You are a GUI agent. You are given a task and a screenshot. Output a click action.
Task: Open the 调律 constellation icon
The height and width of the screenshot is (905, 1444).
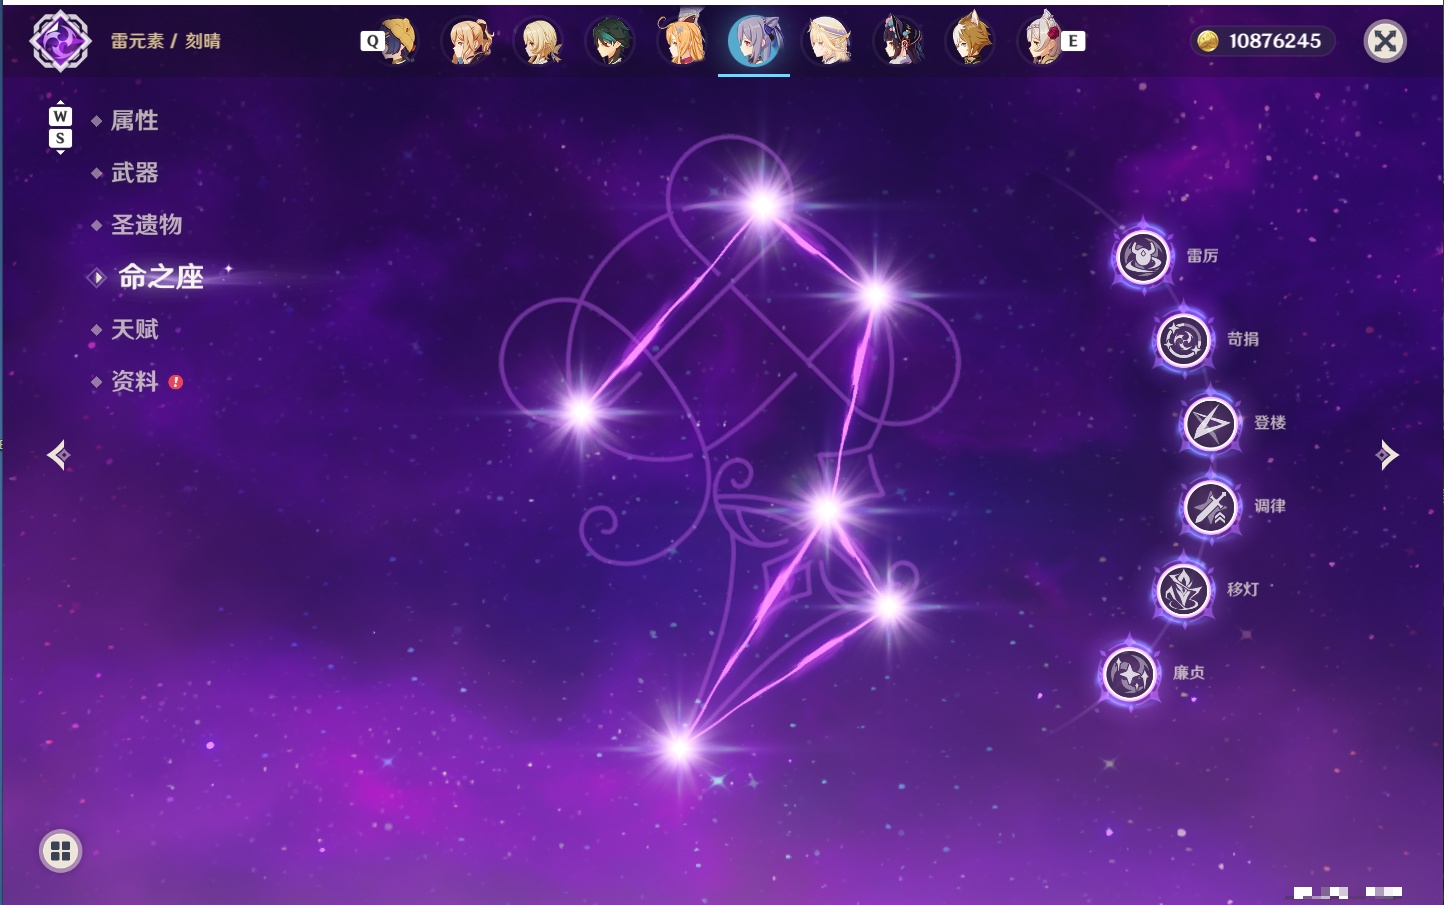pos(1210,507)
